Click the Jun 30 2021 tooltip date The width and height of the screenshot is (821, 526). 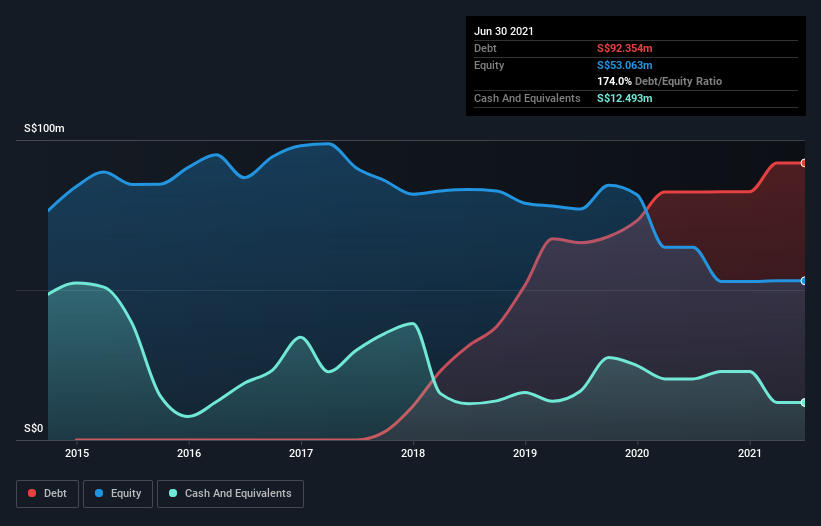[504, 31]
